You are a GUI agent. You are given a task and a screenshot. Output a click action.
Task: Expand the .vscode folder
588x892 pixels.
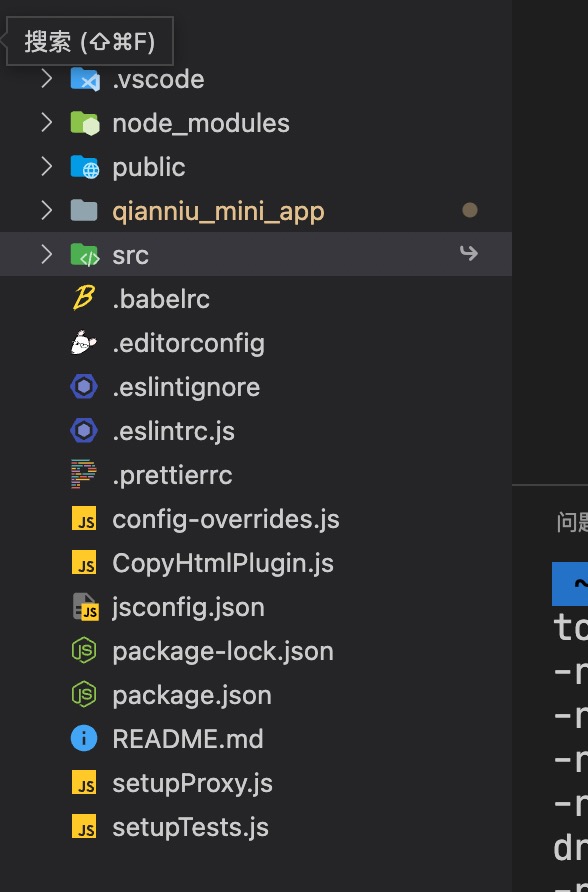coord(46,78)
